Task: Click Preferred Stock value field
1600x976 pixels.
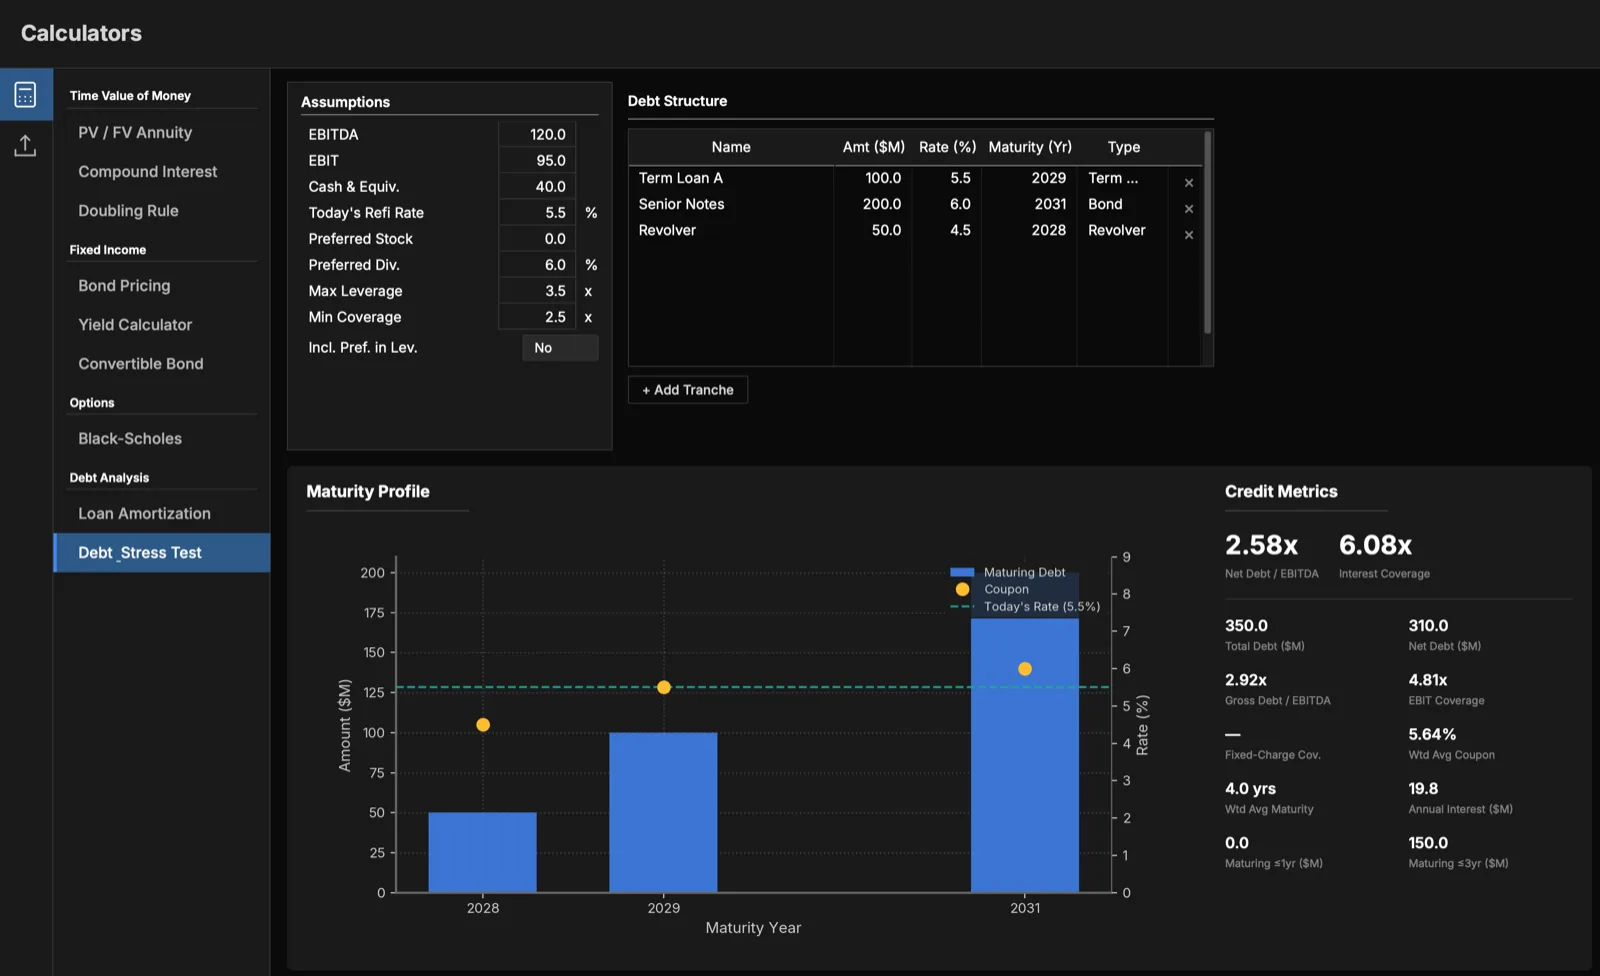Action: [537, 238]
